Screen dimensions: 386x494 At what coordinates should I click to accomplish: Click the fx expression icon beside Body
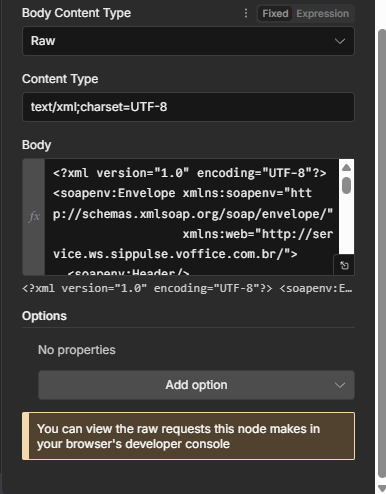click(34, 217)
